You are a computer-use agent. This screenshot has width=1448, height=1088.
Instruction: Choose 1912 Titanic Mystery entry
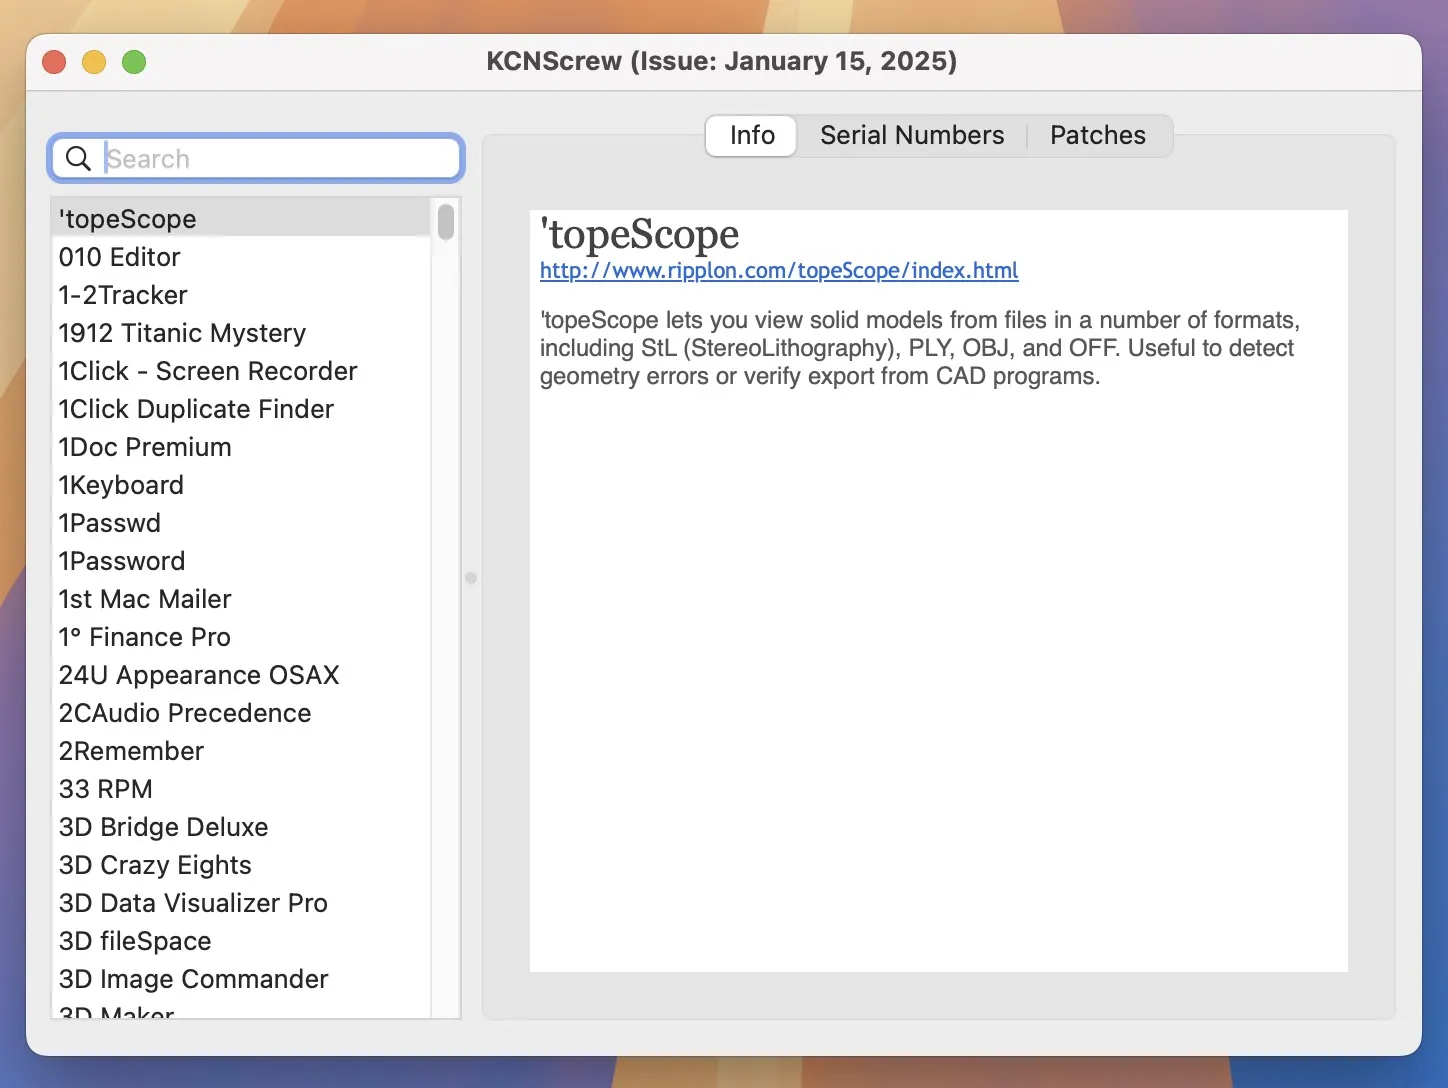coord(241,332)
